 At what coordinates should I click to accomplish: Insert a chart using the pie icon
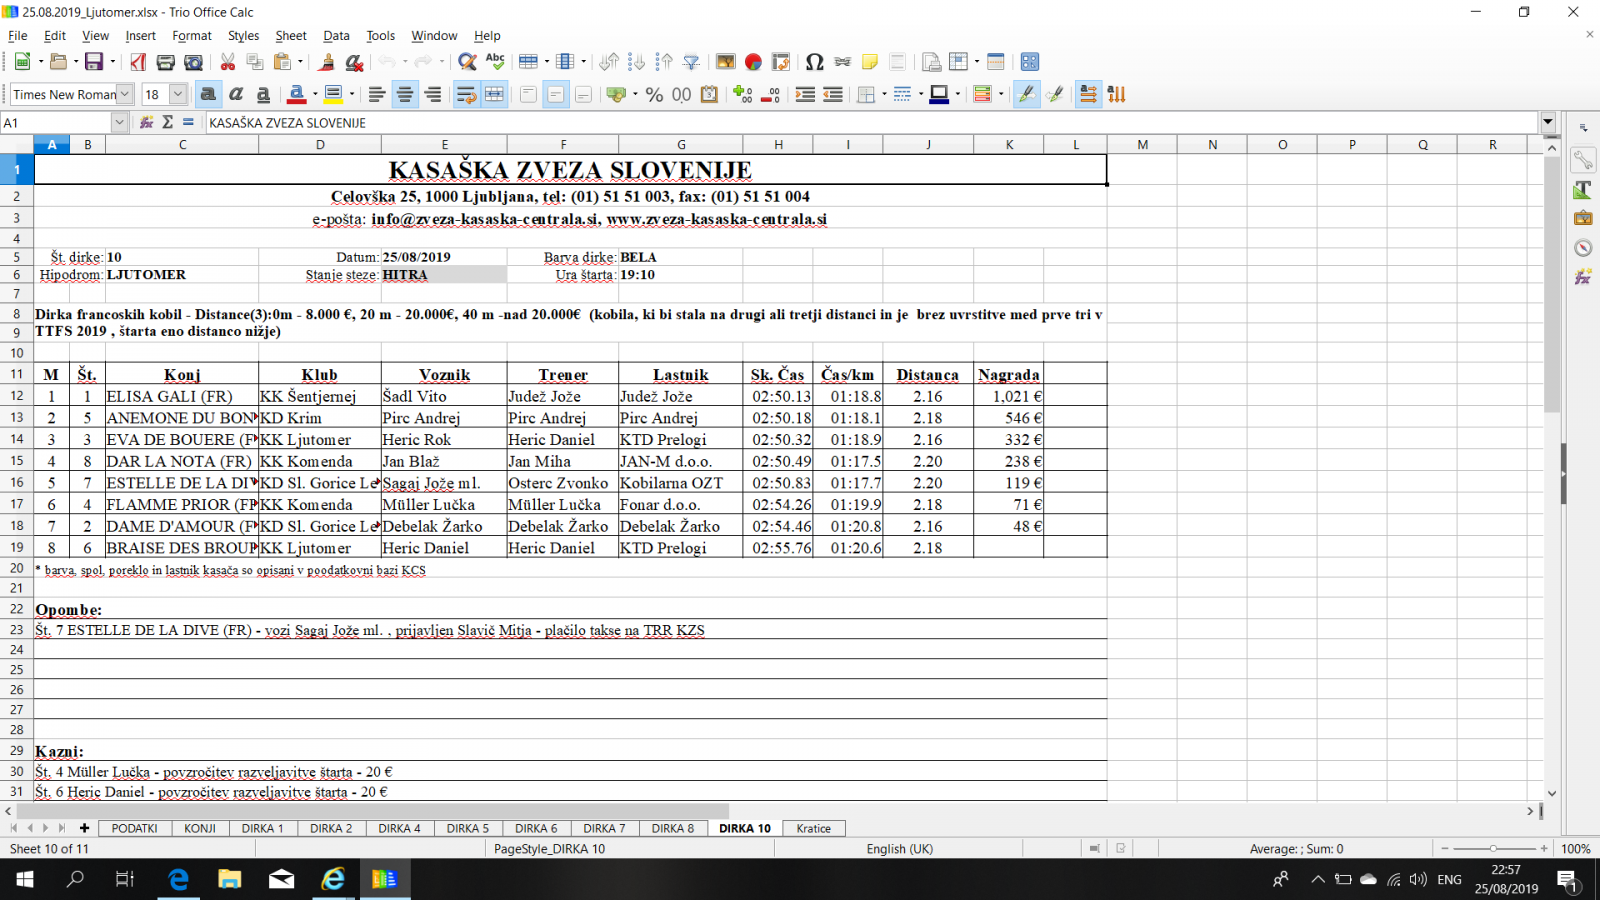click(753, 62)
